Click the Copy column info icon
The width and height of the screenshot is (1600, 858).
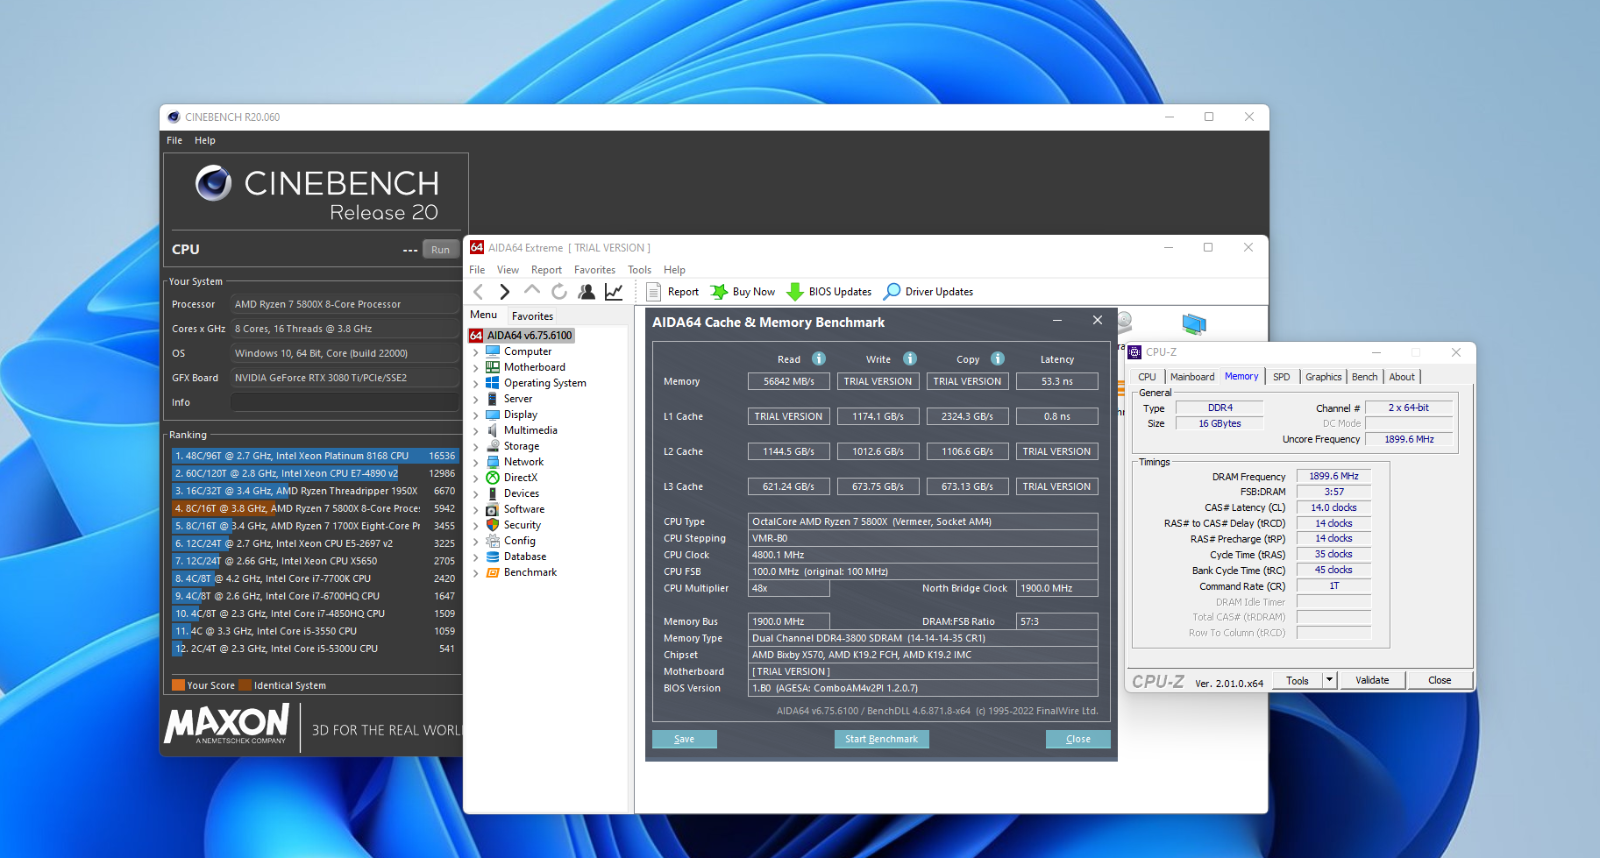click(x=998, y=359)
